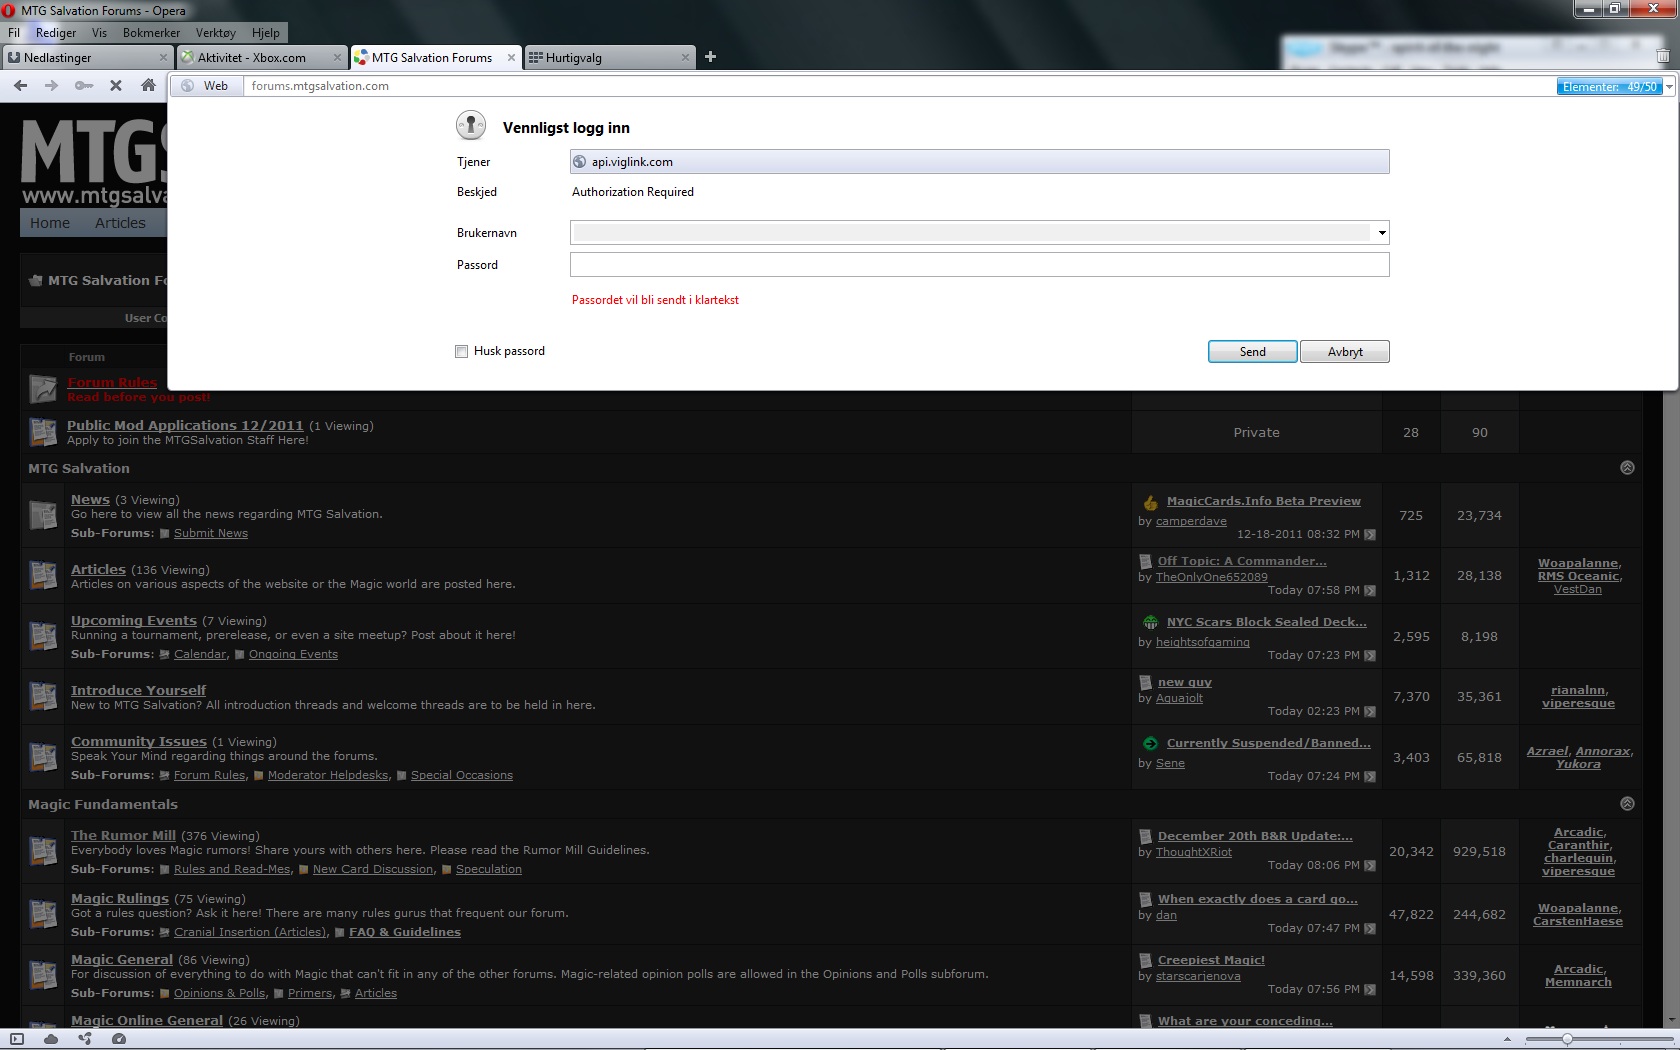The height and width of the screenshot is (1050, 1680).
Task: Open the address bar dropdown arrow
Action: 1669,87
